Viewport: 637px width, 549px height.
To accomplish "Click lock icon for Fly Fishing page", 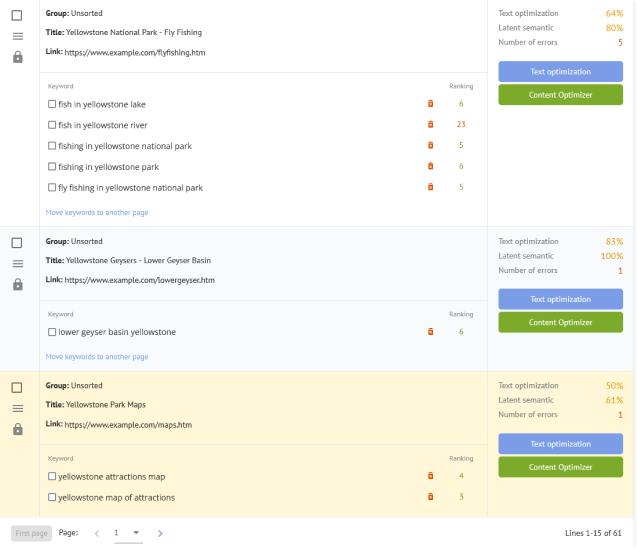I will click(17, 58).
